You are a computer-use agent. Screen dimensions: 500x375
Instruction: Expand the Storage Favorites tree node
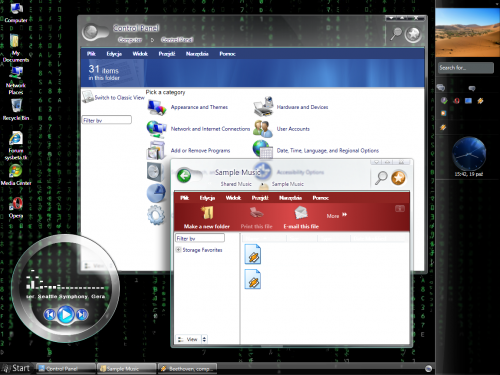click(178, 250)
